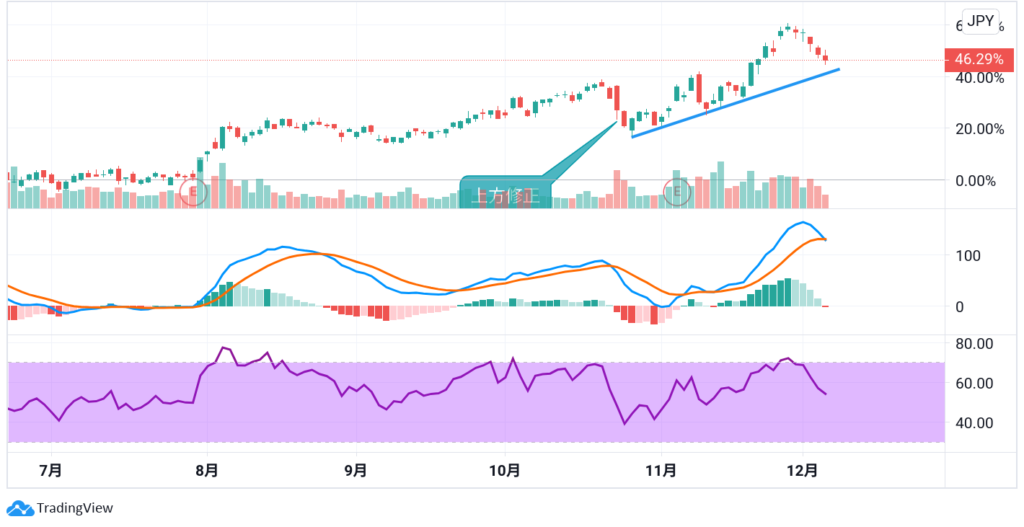Click the 80.00 level on RSI axis

click(x=972, y=343)
